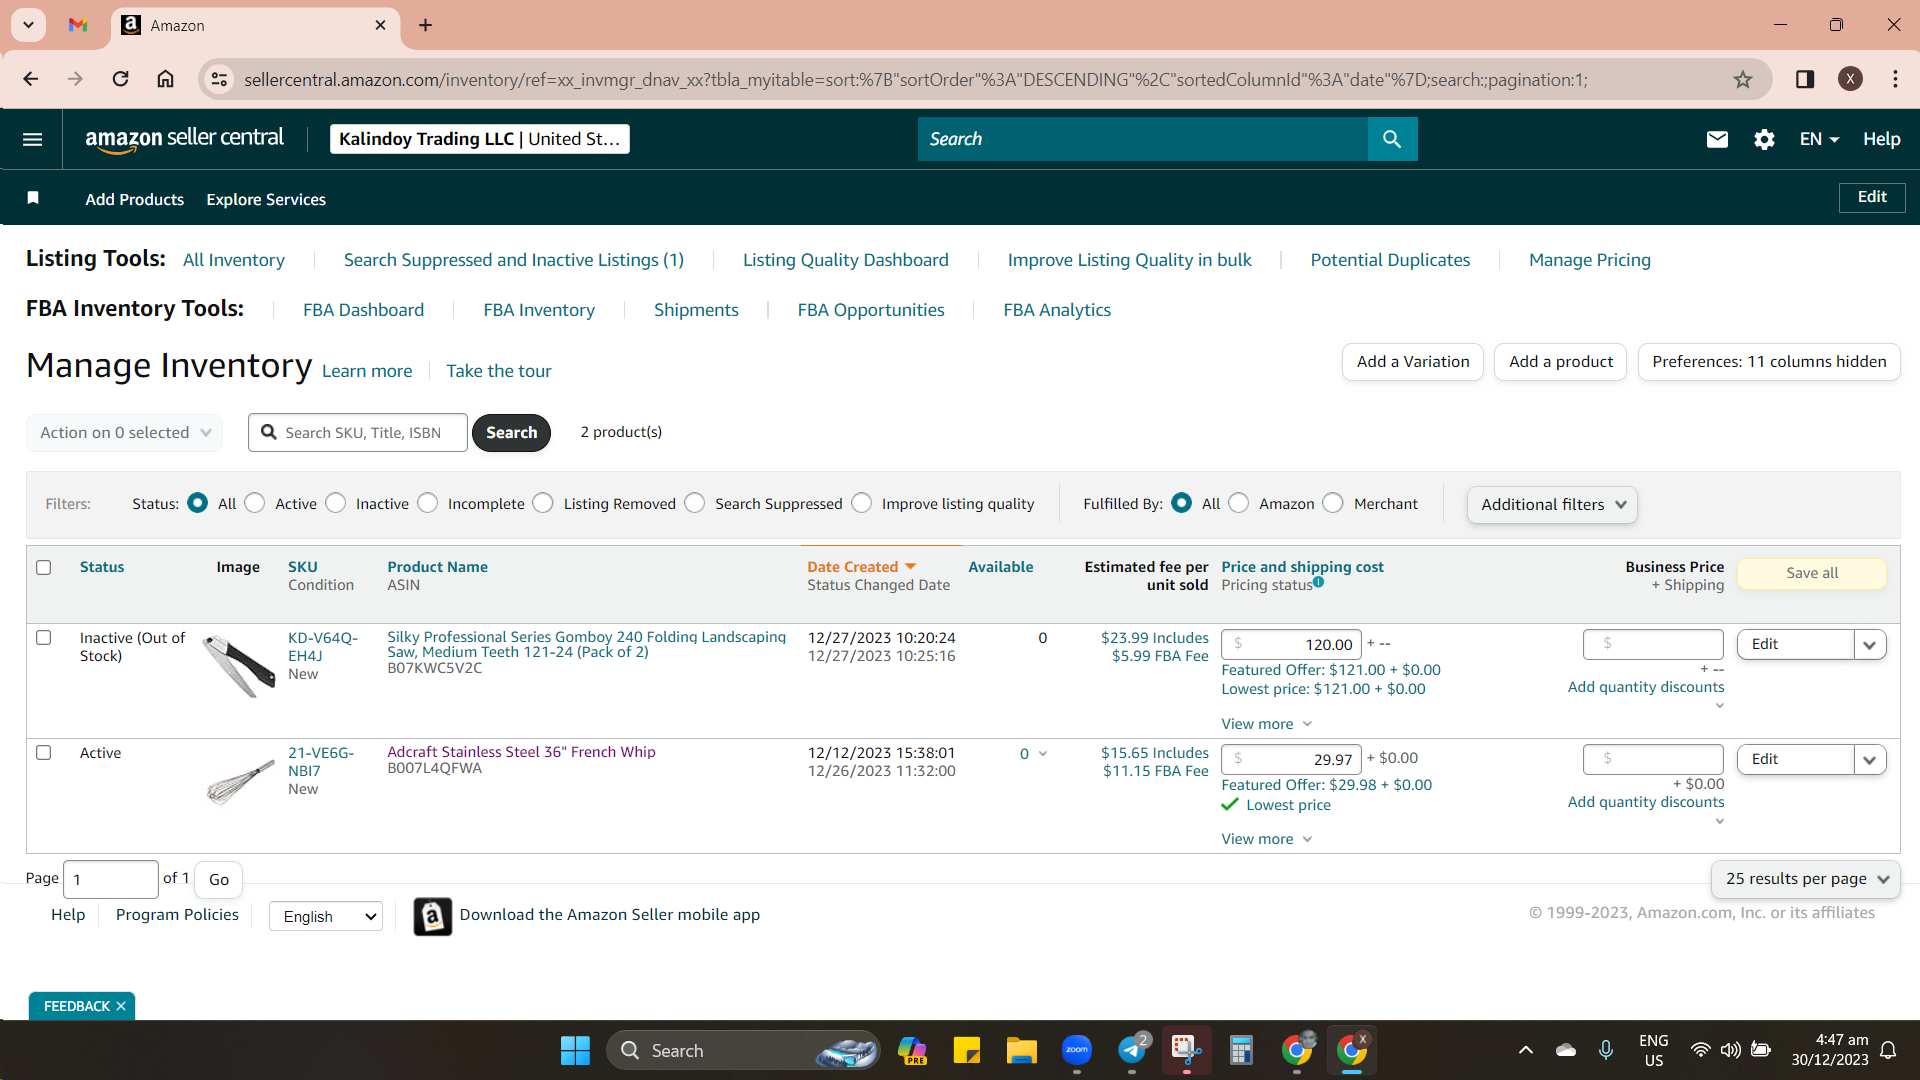This screenshot has height=1080, width=1920.
Task: Select the Inactive status filter
Action: [336, 503]
